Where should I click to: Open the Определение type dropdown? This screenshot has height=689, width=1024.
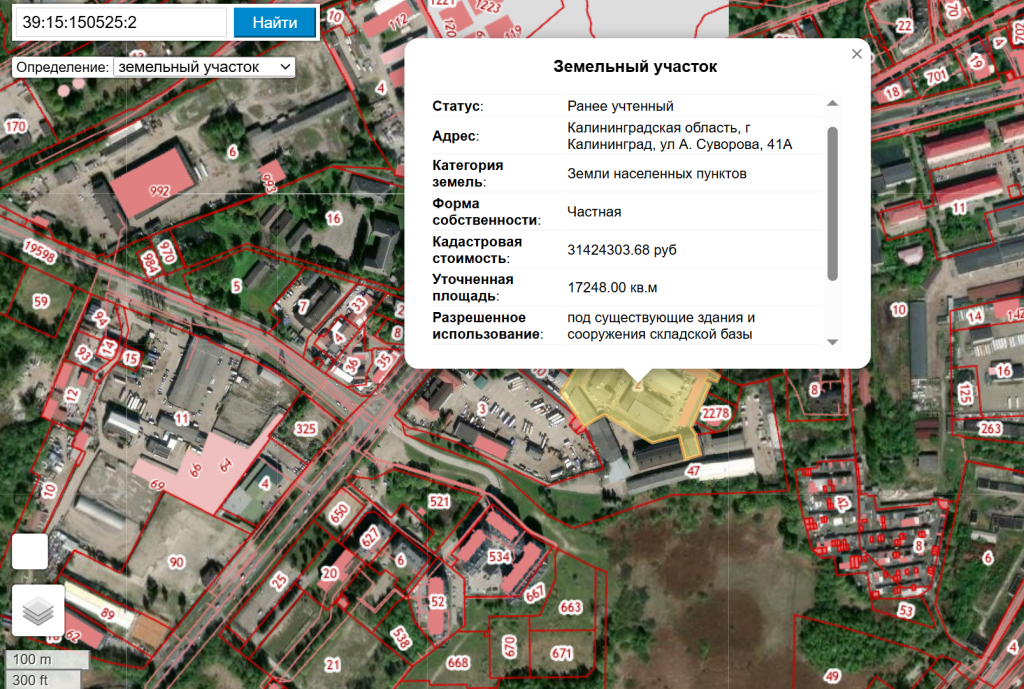point(204,67)
